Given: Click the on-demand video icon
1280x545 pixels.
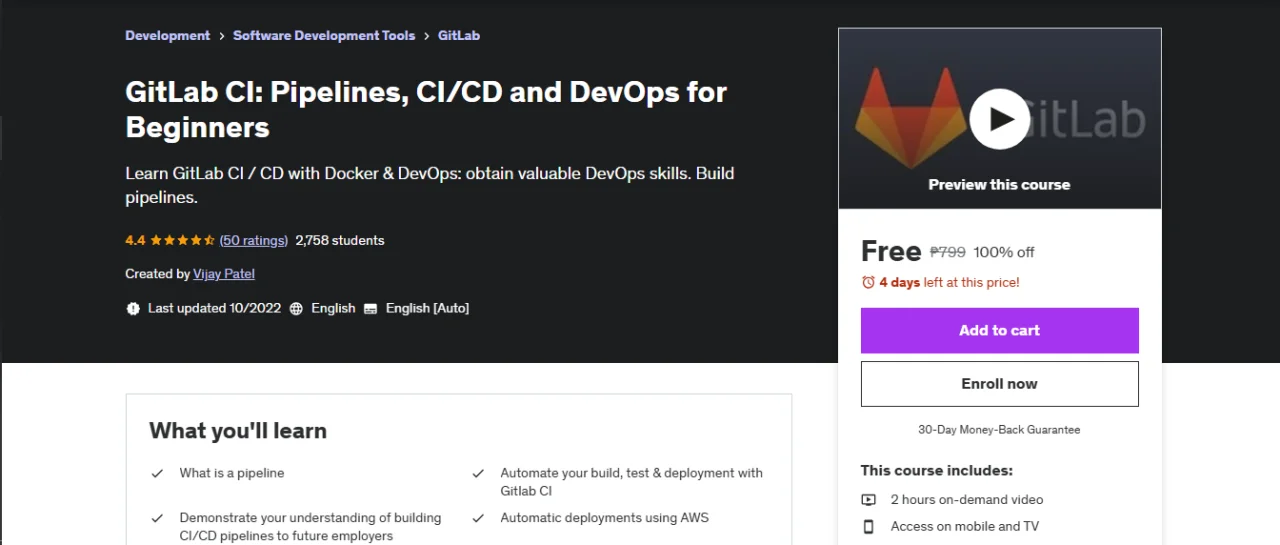Looking at the screenshot, I should pos(869,500).
